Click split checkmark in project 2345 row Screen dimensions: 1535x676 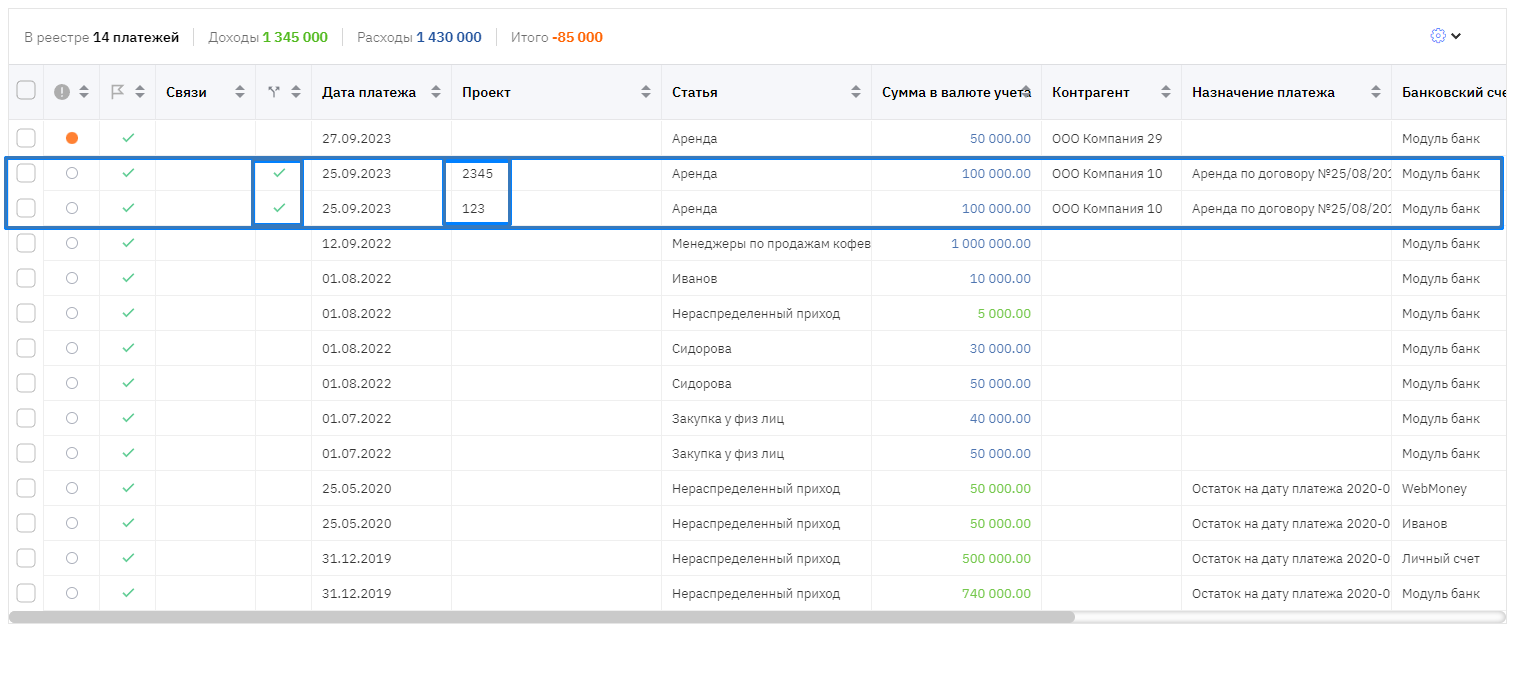pyautogui.click(x=279, y=173)
